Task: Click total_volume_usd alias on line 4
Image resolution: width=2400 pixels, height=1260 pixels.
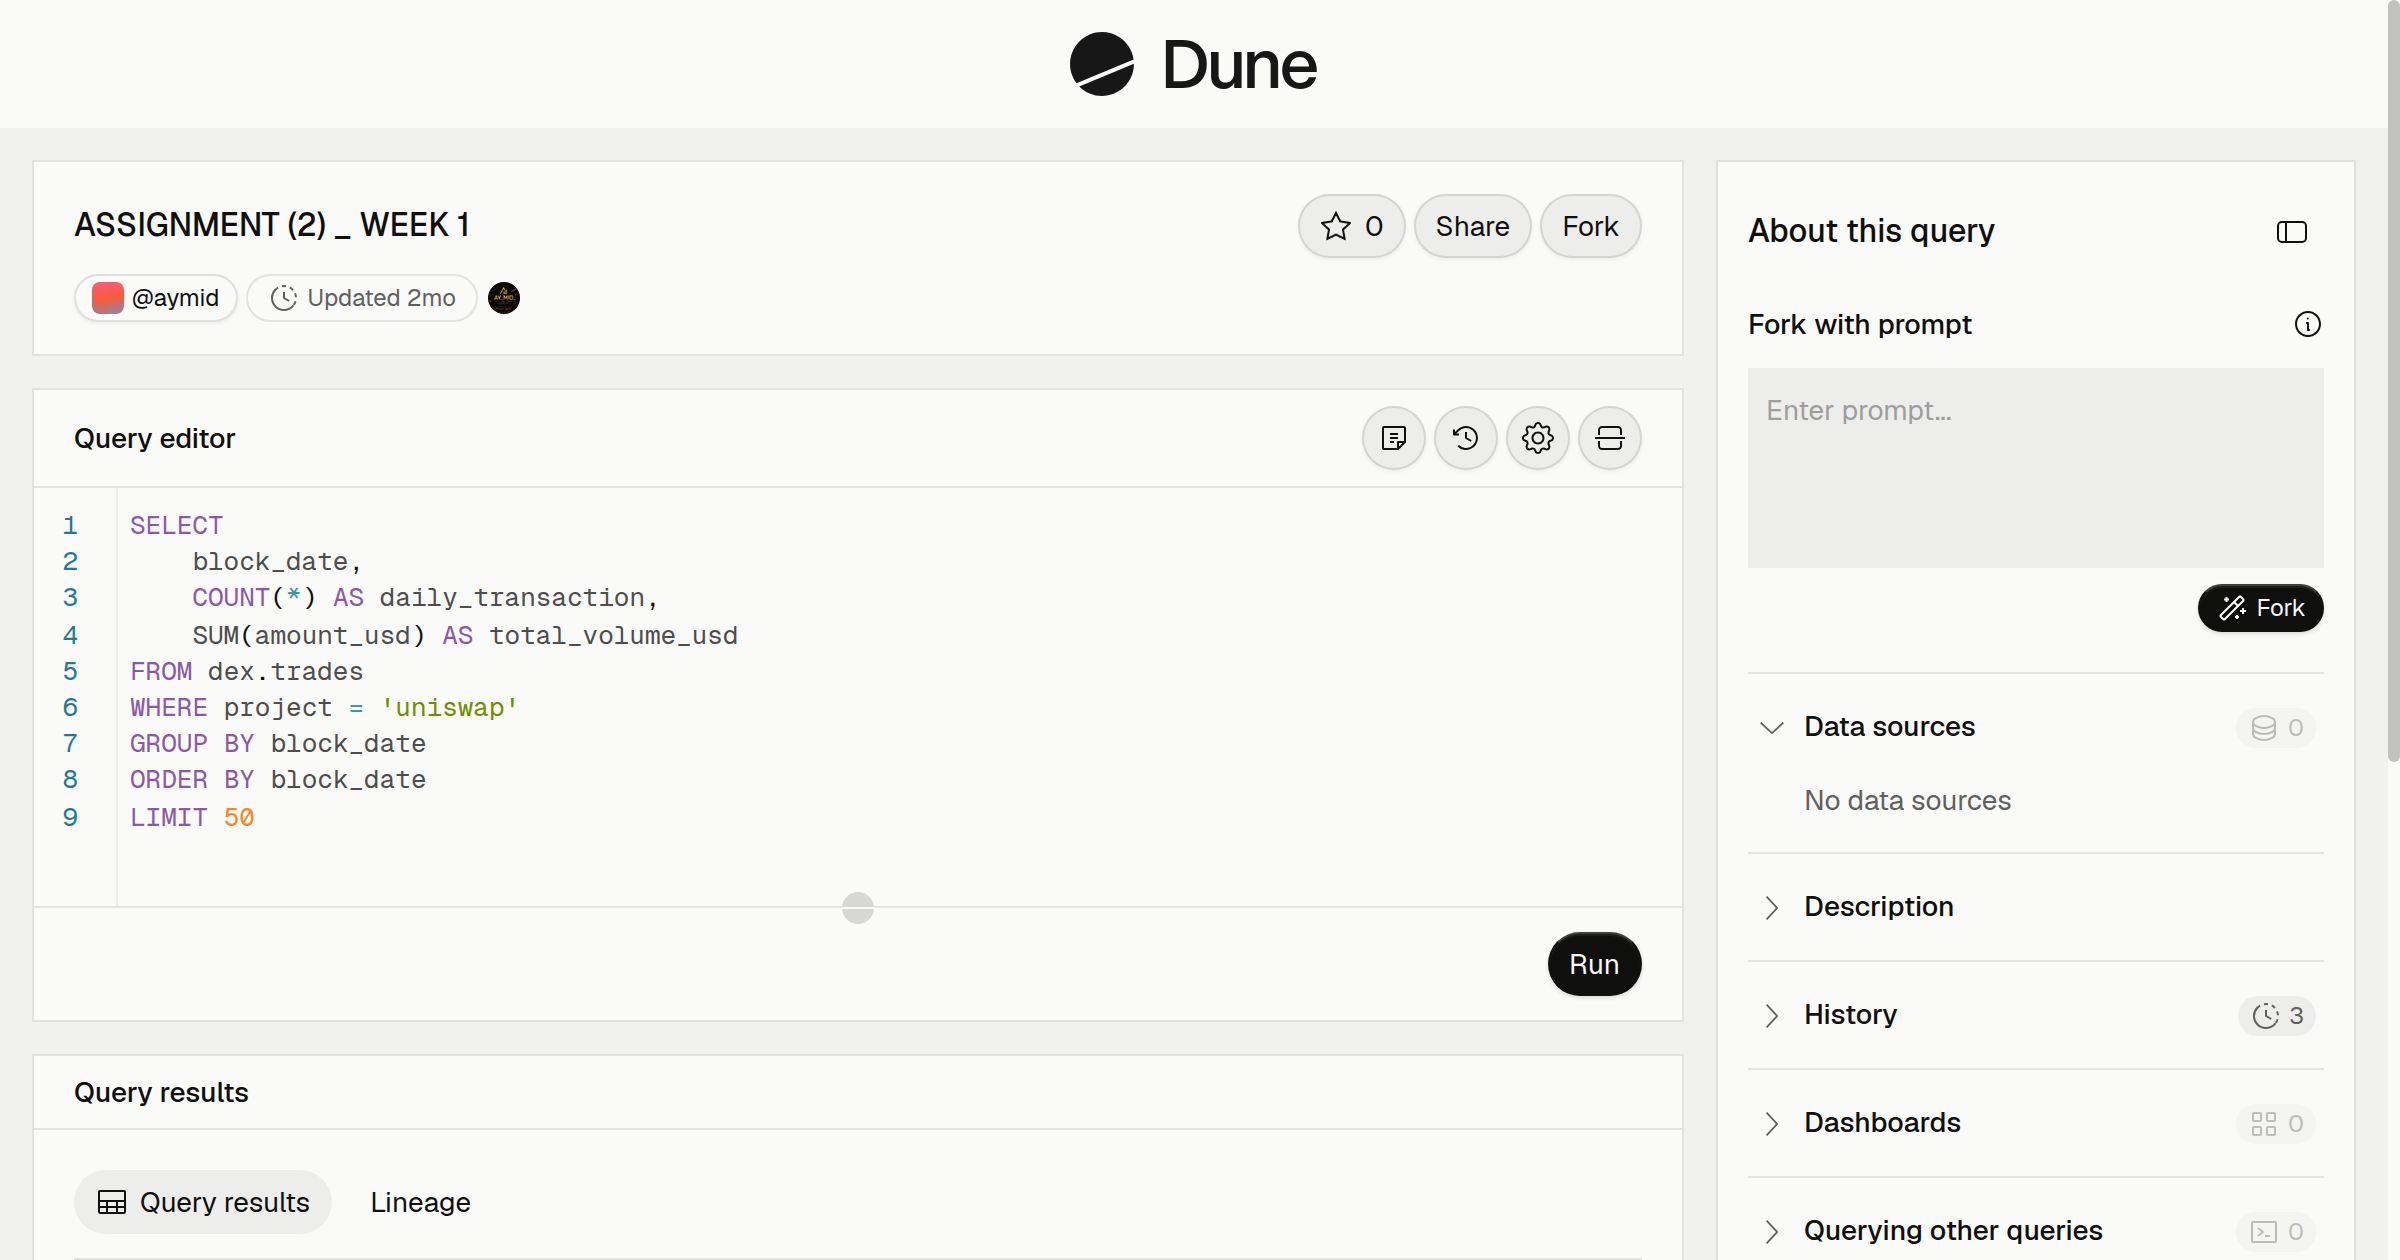Action: point(613,636)
